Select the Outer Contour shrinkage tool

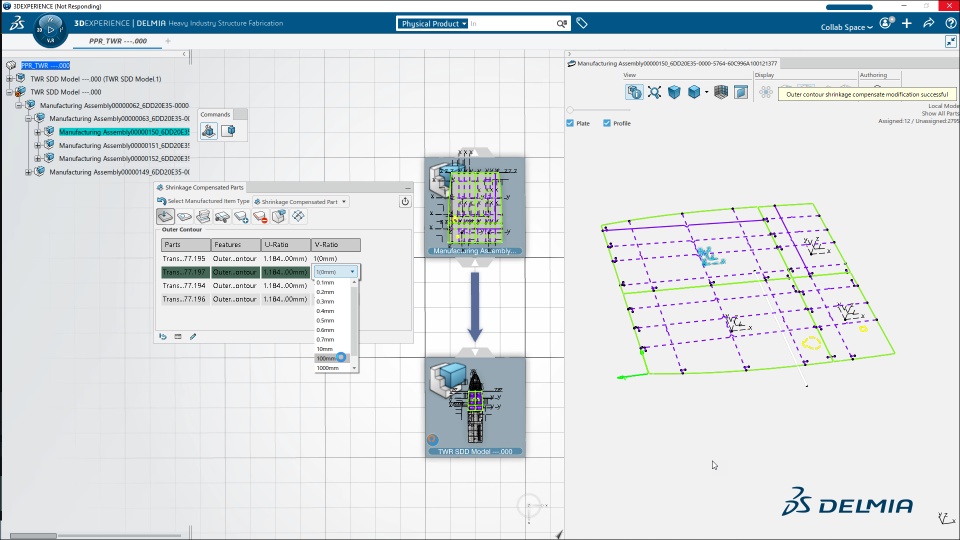(165, 216)
